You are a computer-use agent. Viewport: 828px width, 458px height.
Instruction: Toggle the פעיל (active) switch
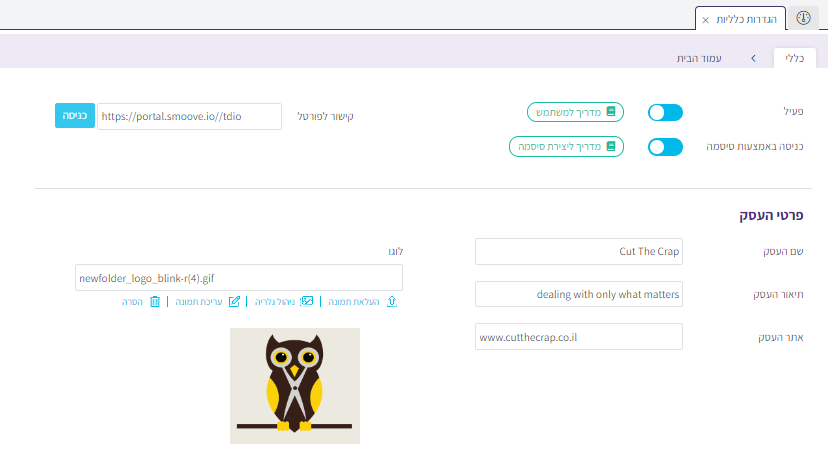665,112
